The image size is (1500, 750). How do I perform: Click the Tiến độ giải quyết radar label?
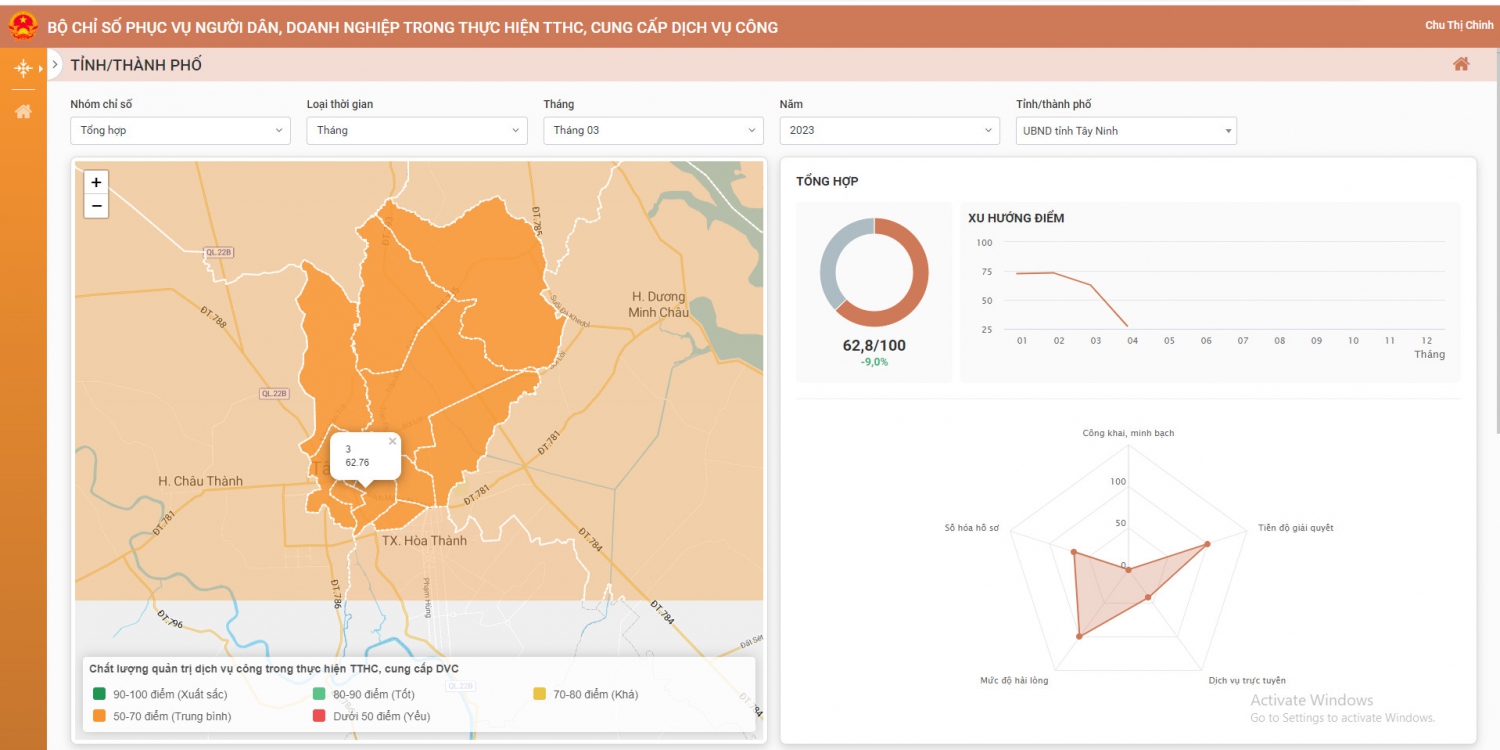[1296, 527]
